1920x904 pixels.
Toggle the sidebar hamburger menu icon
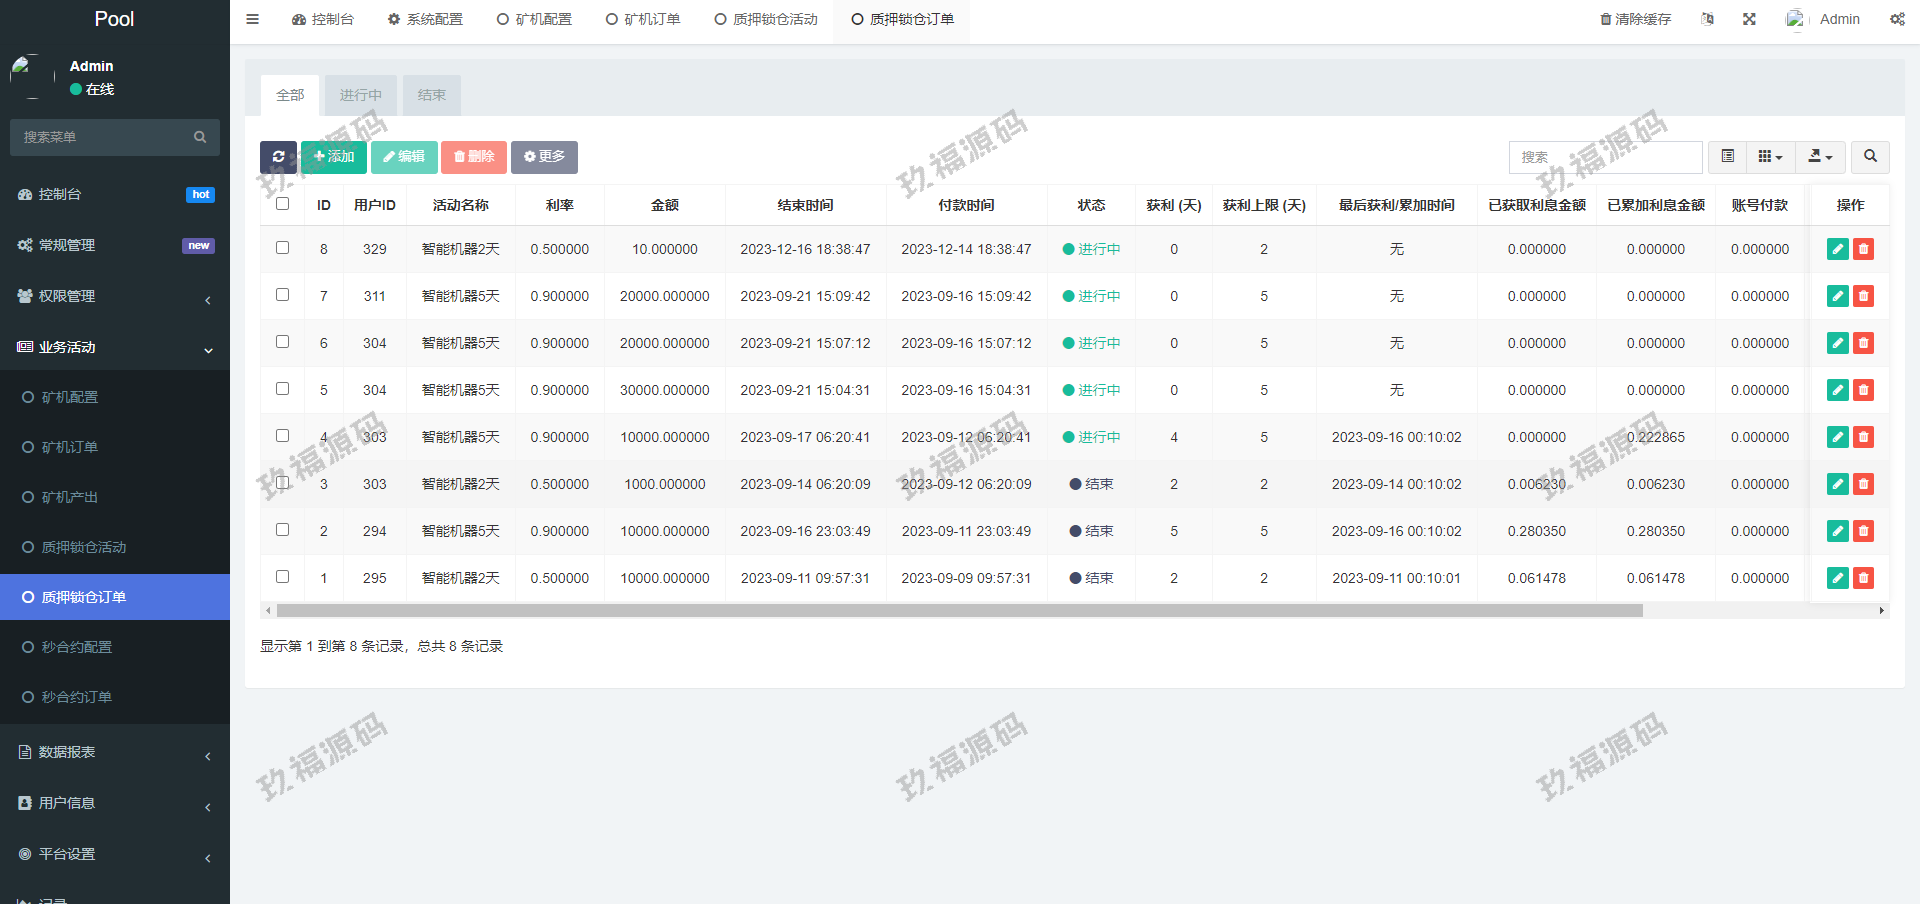pos(253,19)
